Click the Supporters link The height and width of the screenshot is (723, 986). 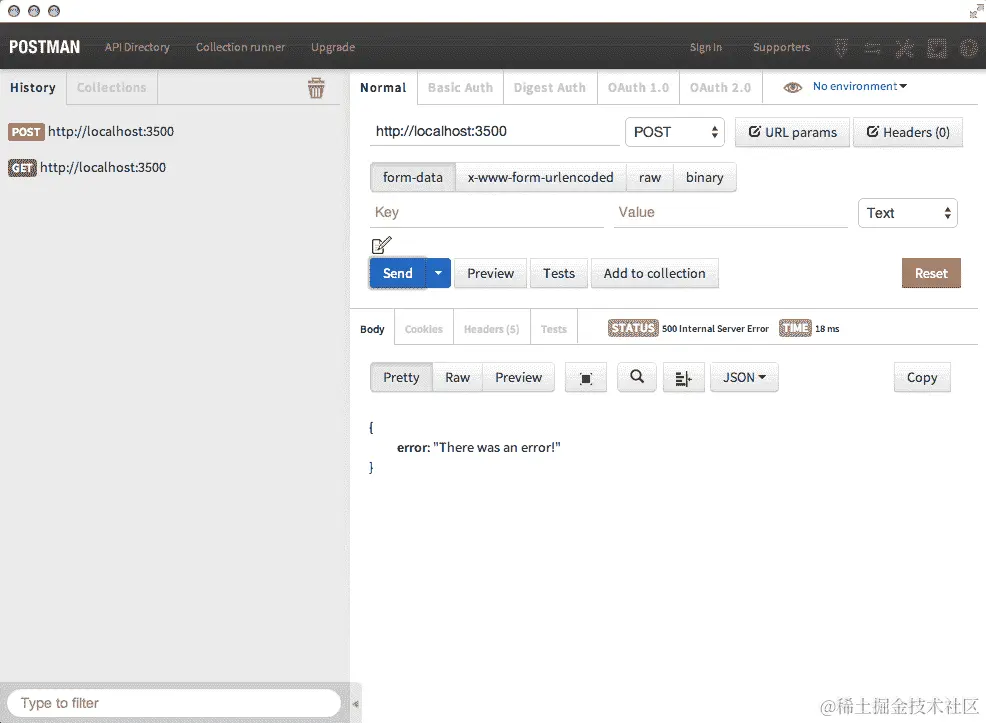pos(782,47)
